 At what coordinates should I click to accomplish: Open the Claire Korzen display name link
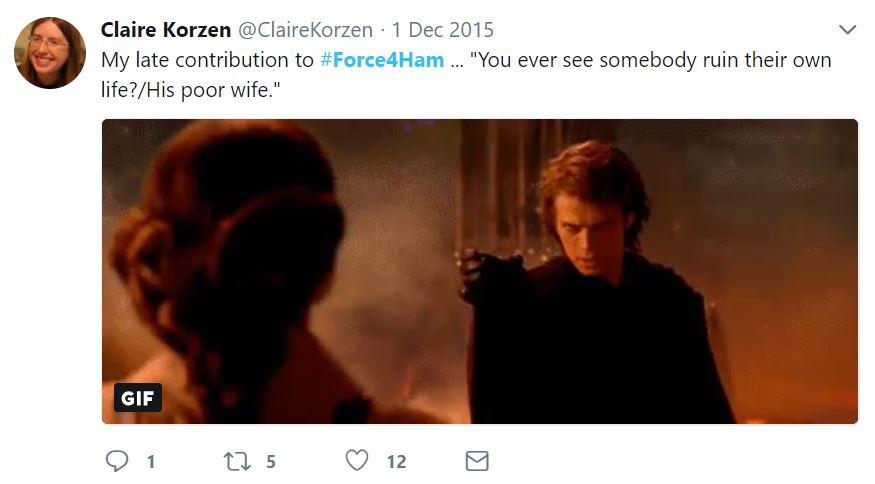pos(166,30)
